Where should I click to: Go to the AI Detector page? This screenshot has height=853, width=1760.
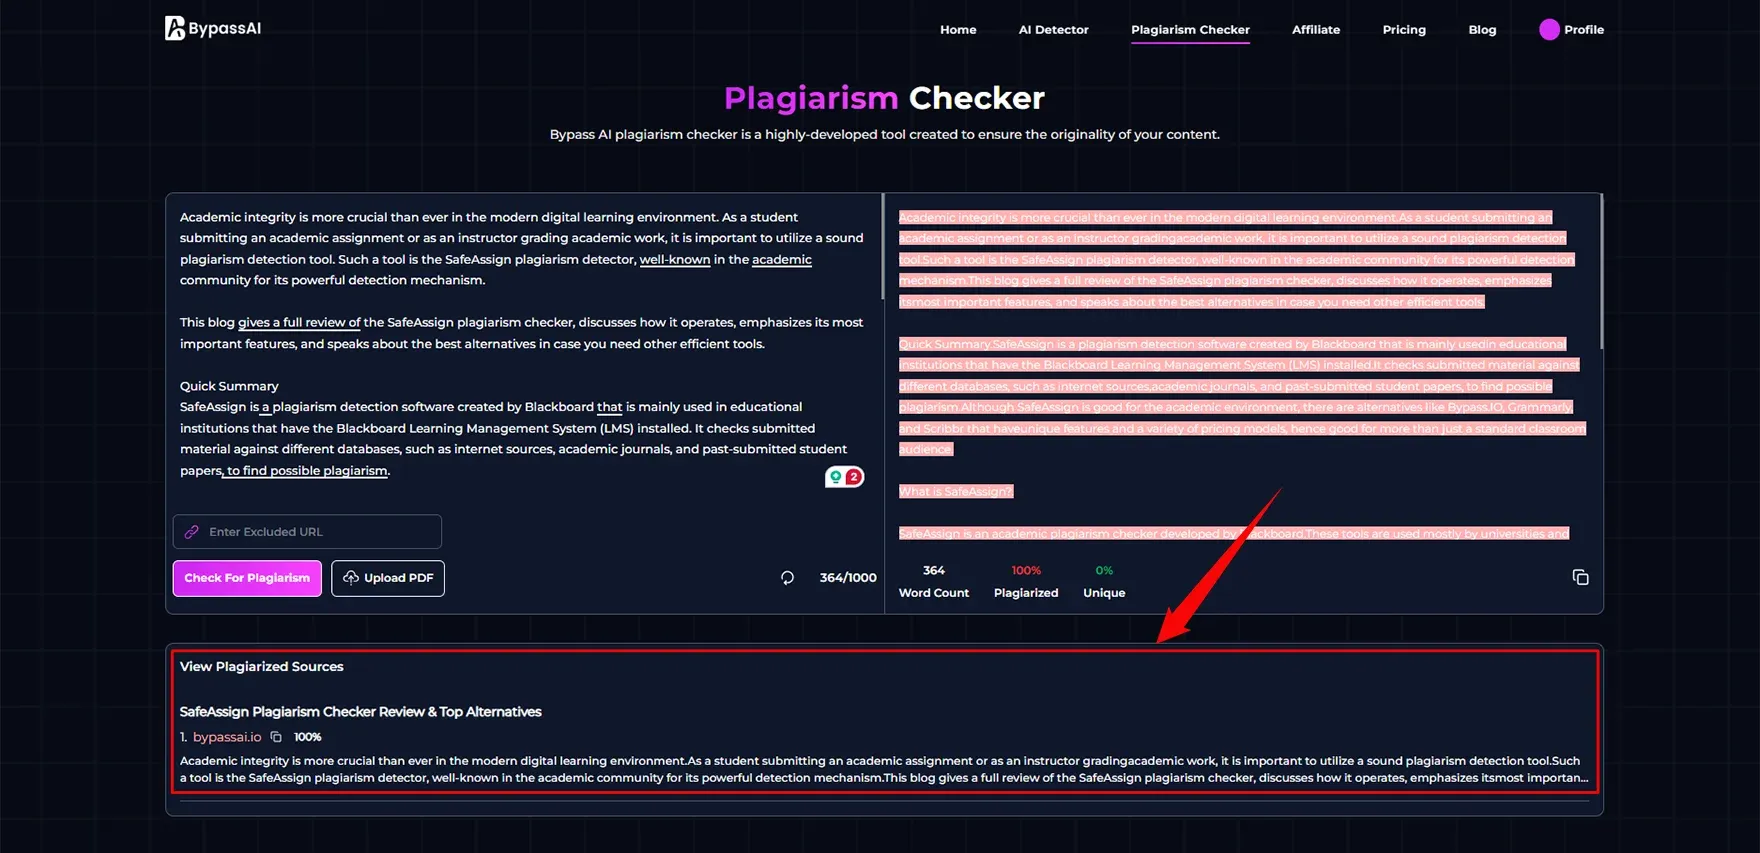pos(1053,30)
